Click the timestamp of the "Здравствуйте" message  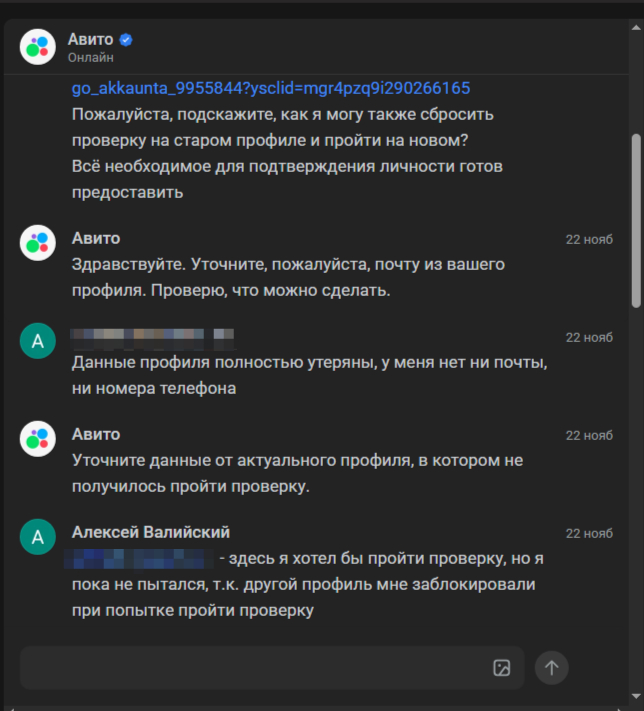(589, 239)
